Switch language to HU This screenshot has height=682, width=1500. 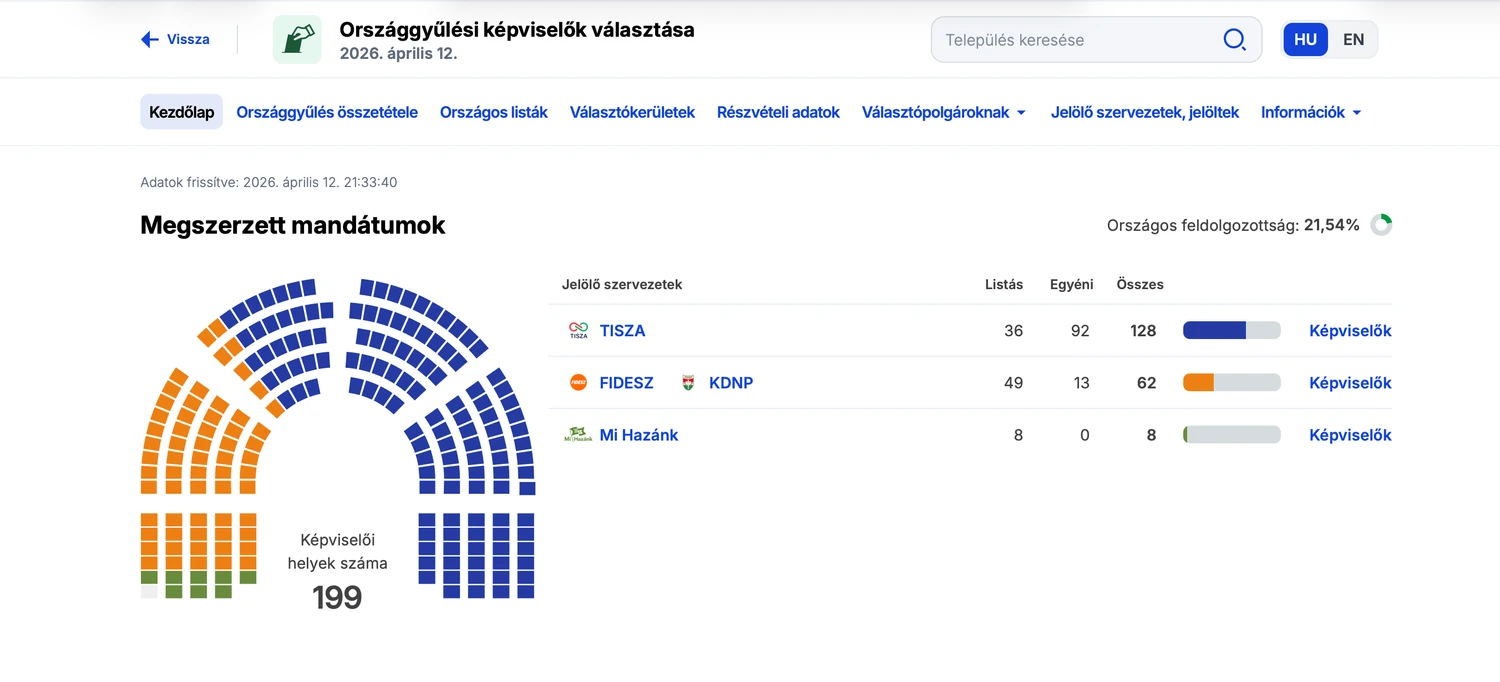tap(1305, 40)
